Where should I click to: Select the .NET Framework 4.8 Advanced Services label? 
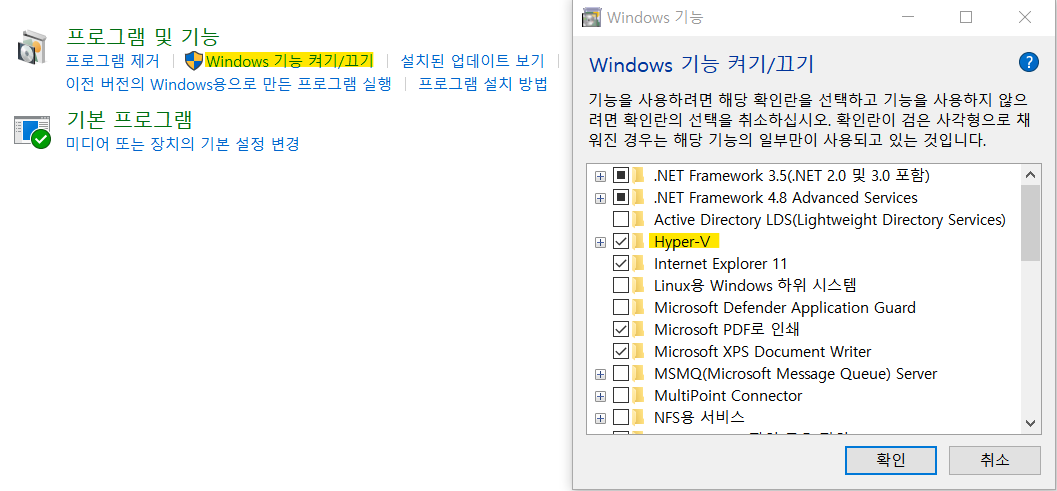coord(786,198)
